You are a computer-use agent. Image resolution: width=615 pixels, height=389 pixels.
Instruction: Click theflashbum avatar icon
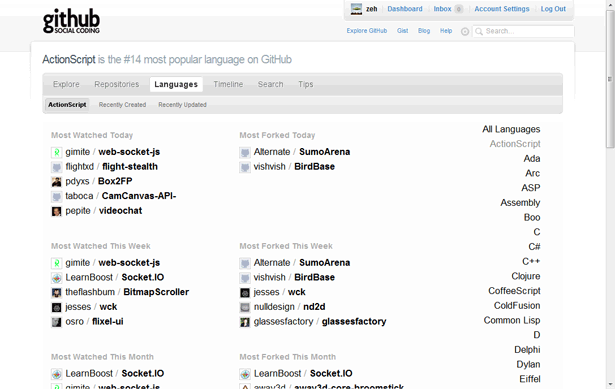coord(56,293)
